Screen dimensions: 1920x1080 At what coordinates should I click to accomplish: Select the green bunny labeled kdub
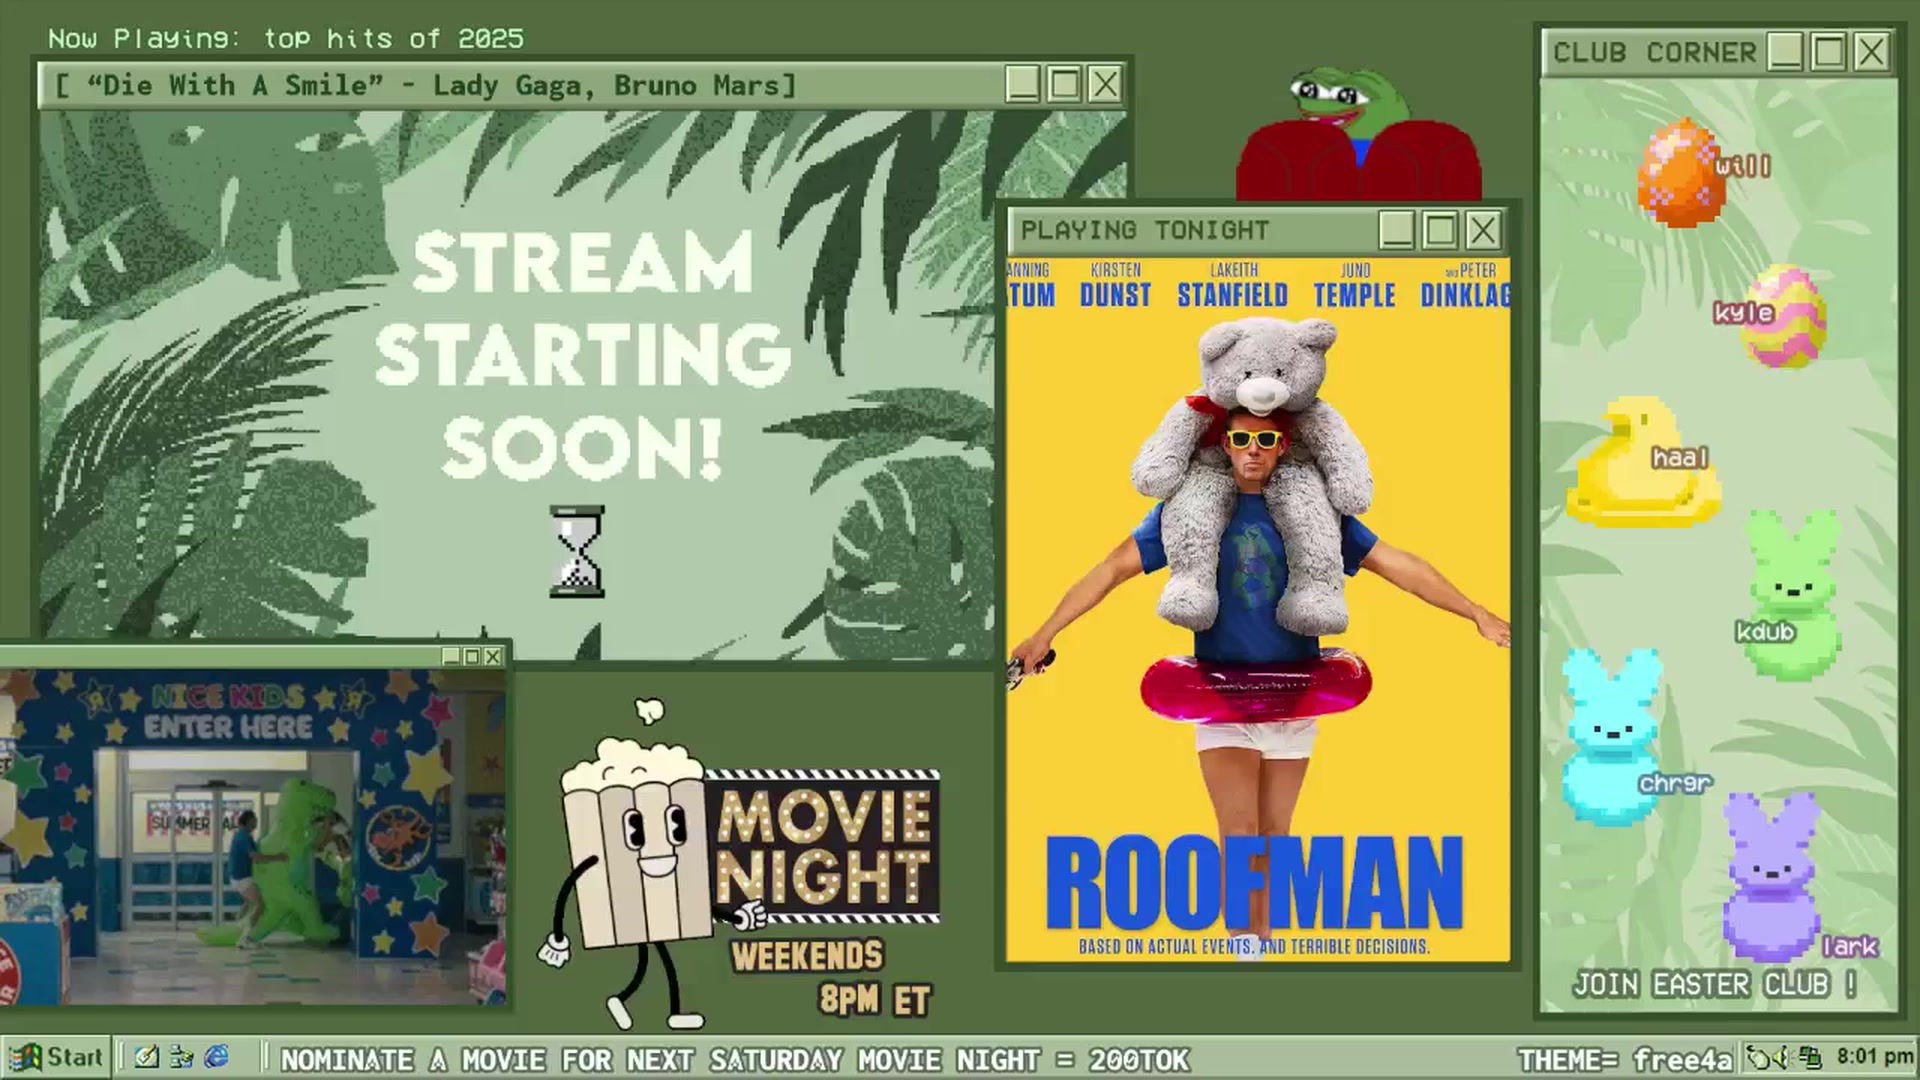[1793, 594]
